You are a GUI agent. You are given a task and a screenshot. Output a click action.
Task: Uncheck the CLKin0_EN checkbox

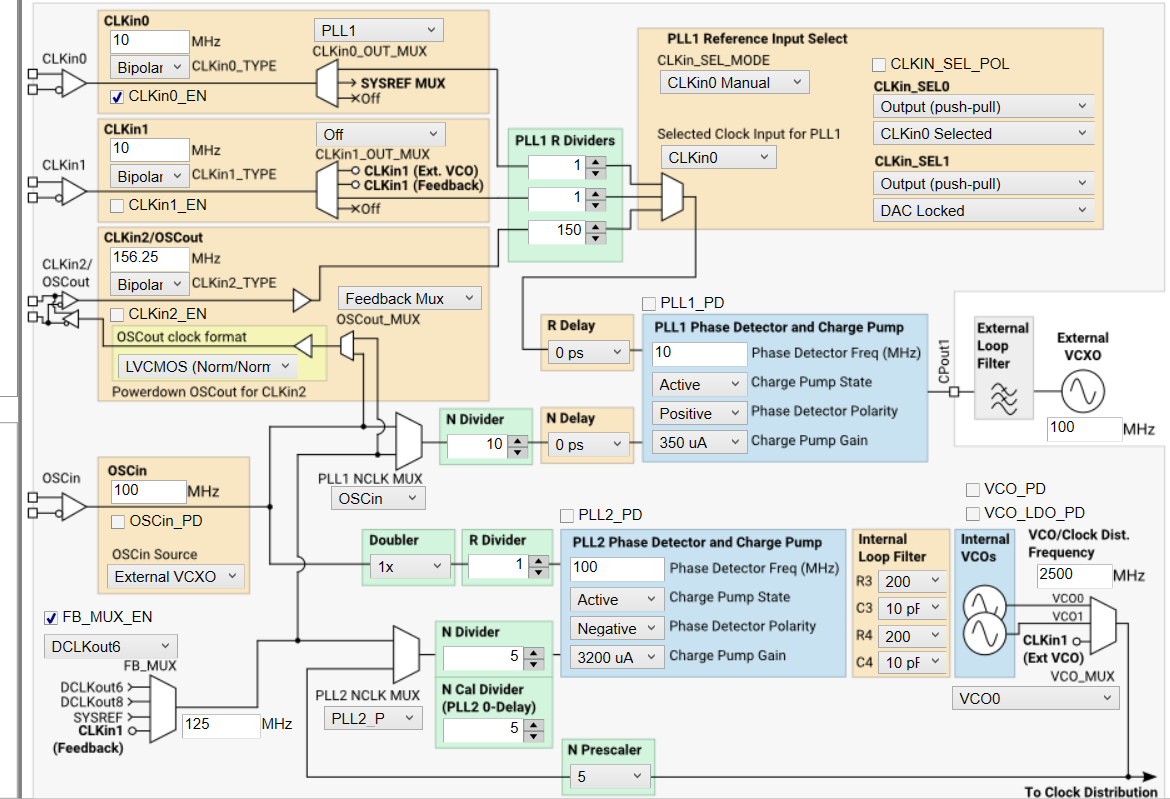coord(117,96)
